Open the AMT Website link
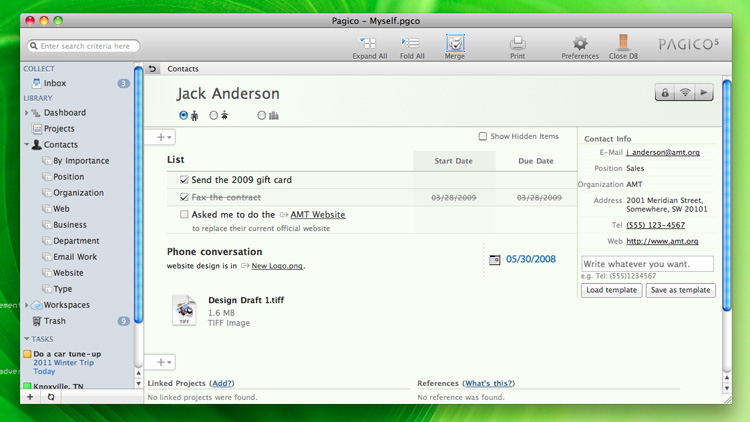The width and height of the screenshot is (750, 422). pyautogui.click(x=318, y=215)
